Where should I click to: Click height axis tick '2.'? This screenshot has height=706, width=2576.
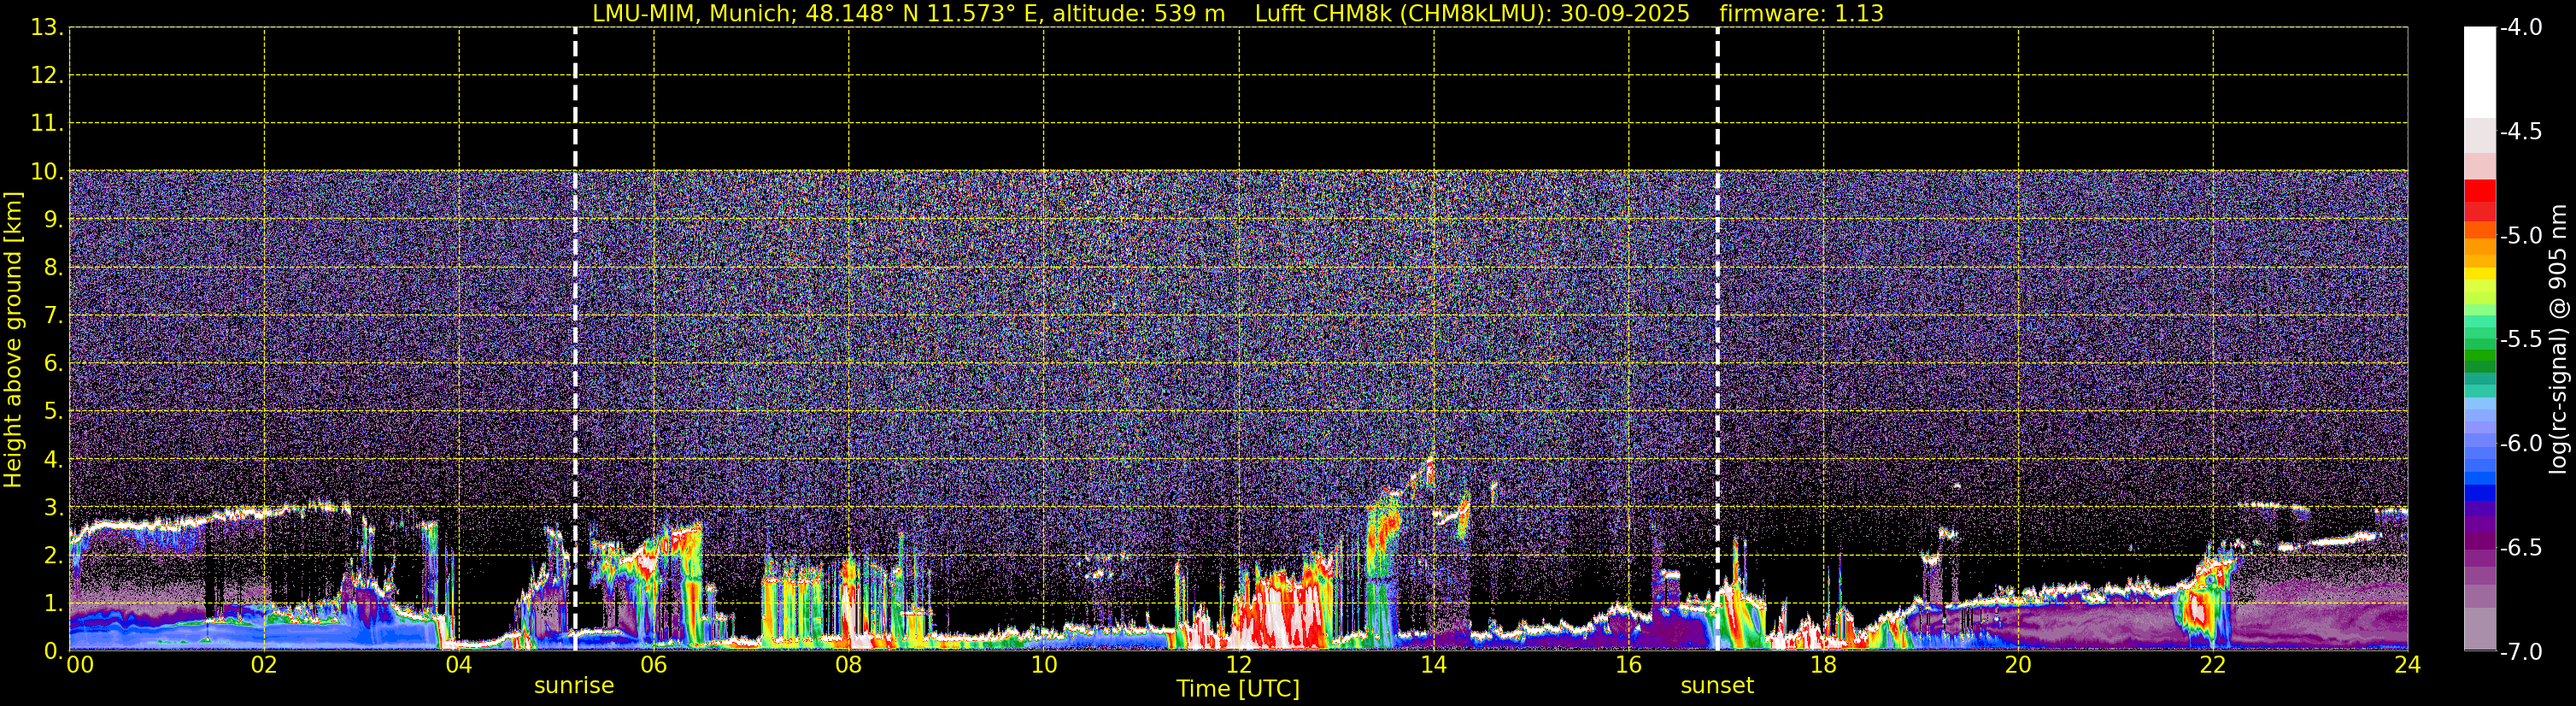[53, 555]
